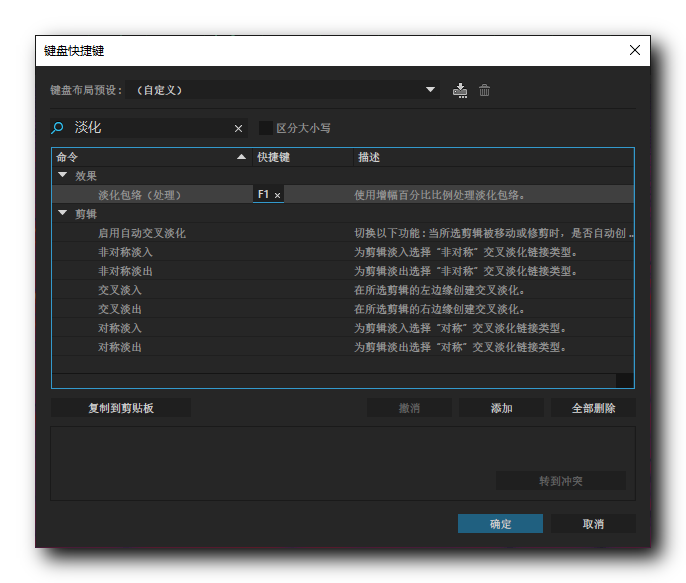The image size is (686, 583).
Task: Click the save keyboard layout preset icon
Action: tap(460, 90)
